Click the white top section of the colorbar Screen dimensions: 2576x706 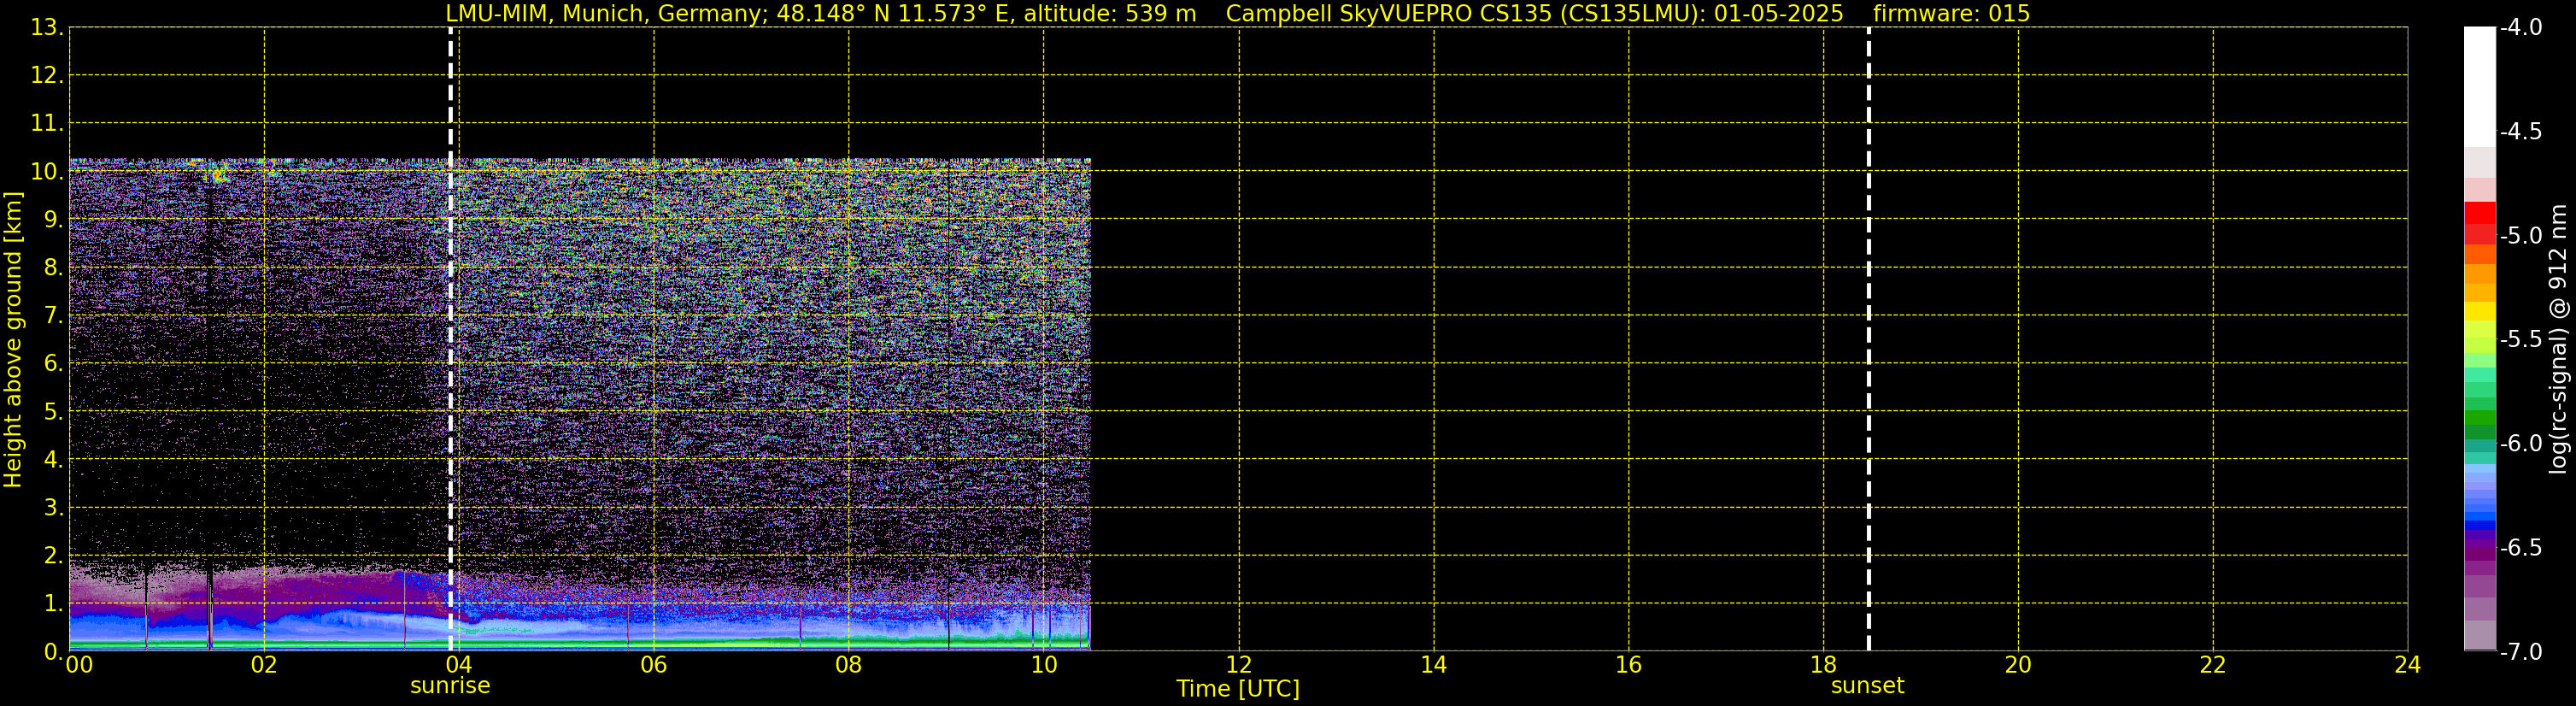tap(2480, 87)
